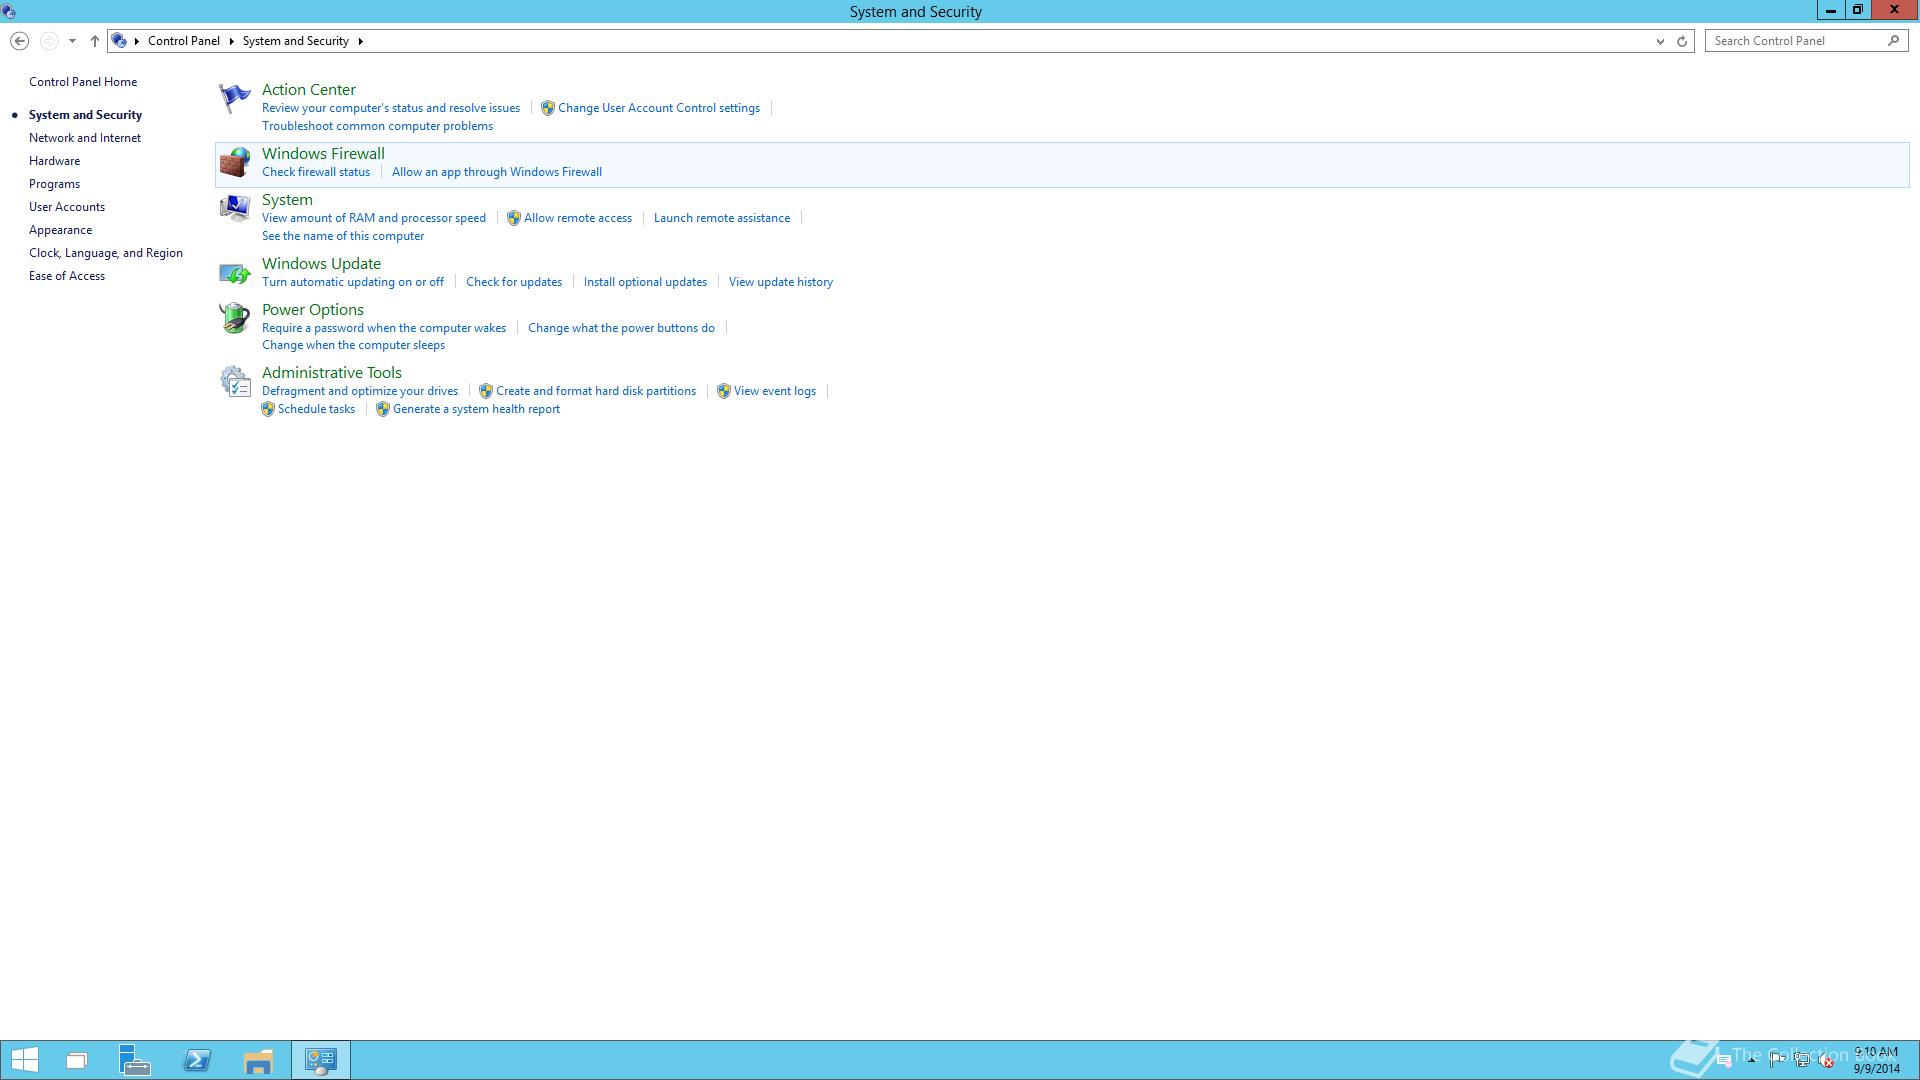The image size is (1920, 1080).
Task: Open Change User Account Control settings
Action: tap(659, 108)
